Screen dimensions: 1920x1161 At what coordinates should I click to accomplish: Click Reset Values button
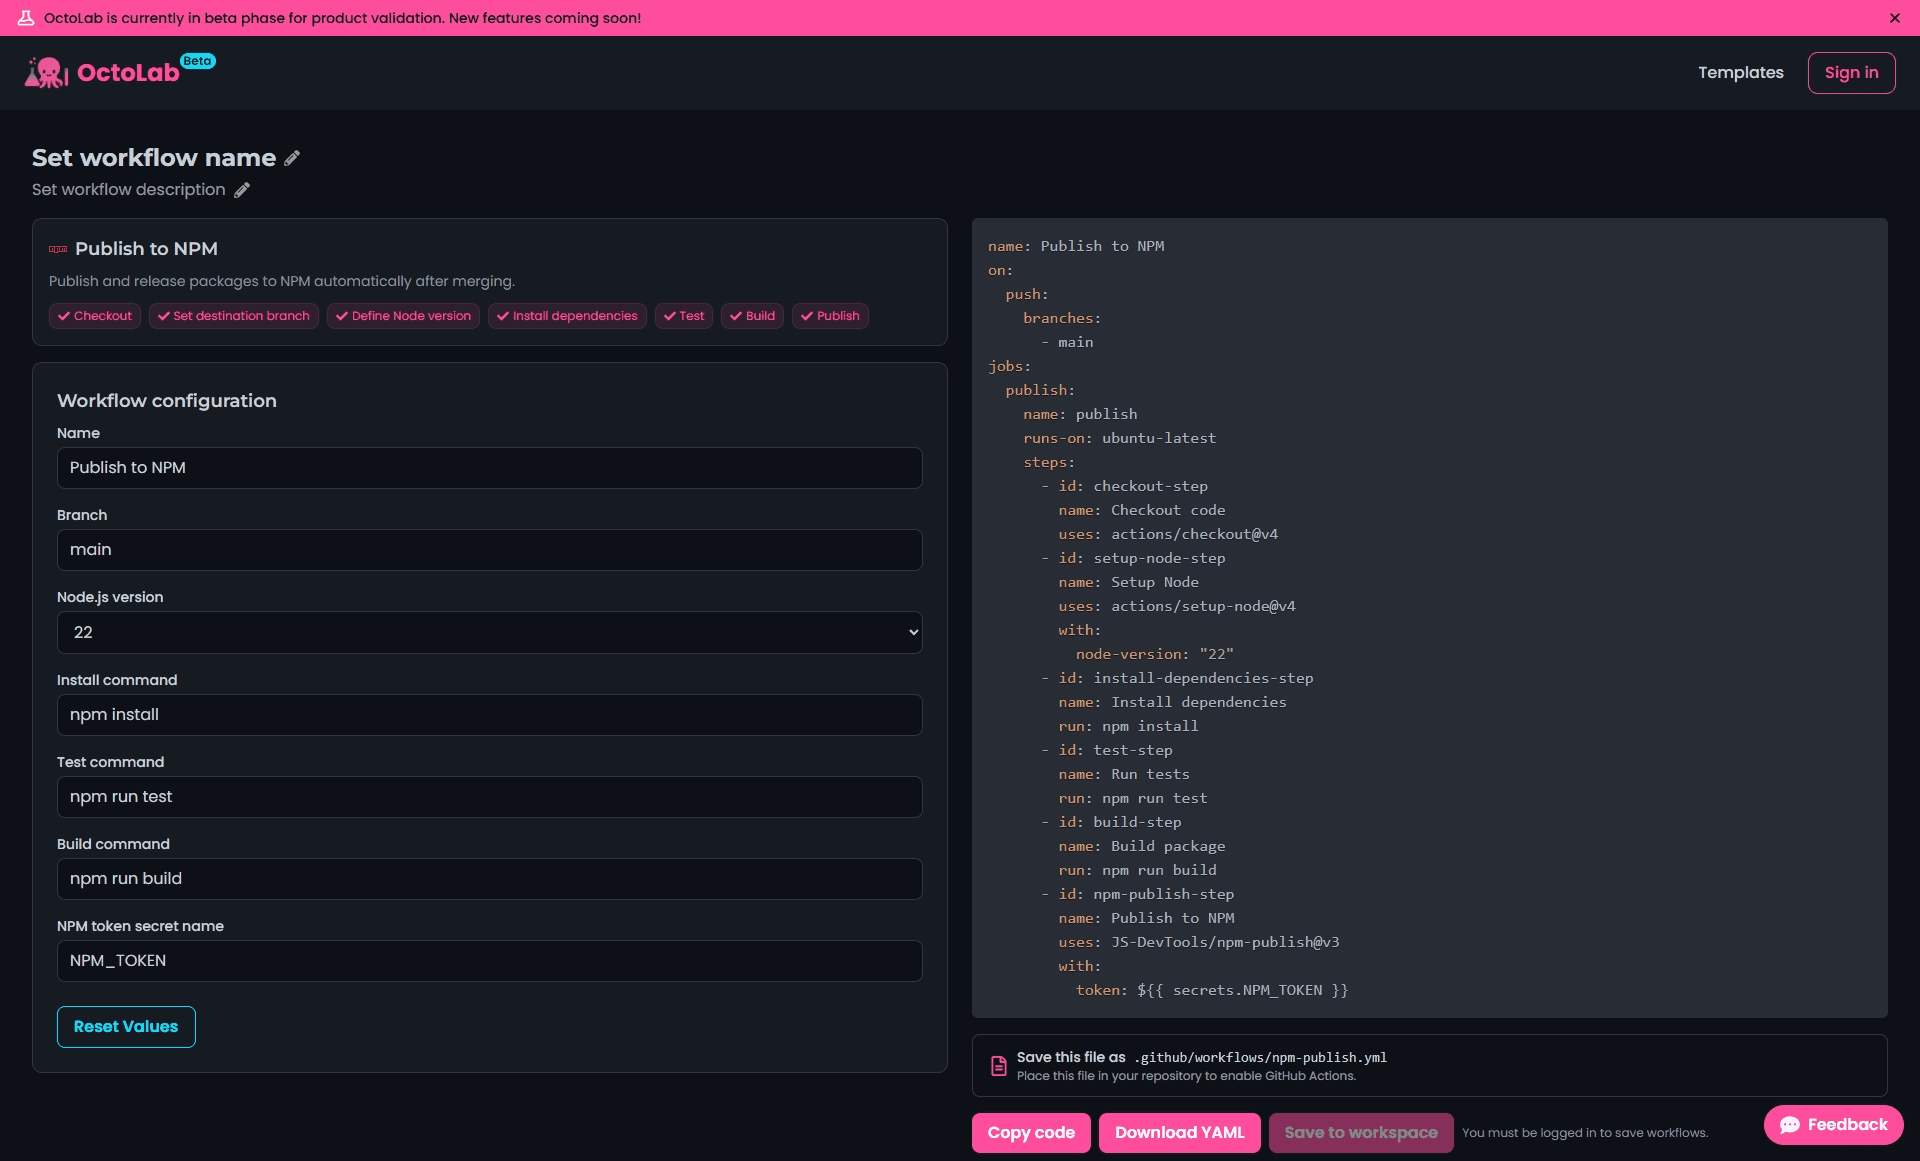(126, 1027)
